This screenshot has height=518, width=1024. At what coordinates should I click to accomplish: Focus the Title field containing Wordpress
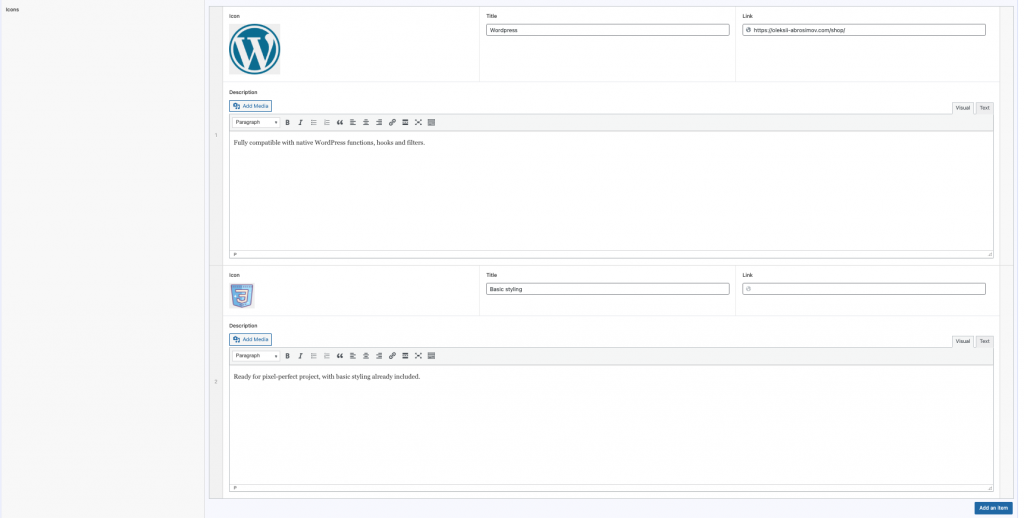tap(607, 30)
